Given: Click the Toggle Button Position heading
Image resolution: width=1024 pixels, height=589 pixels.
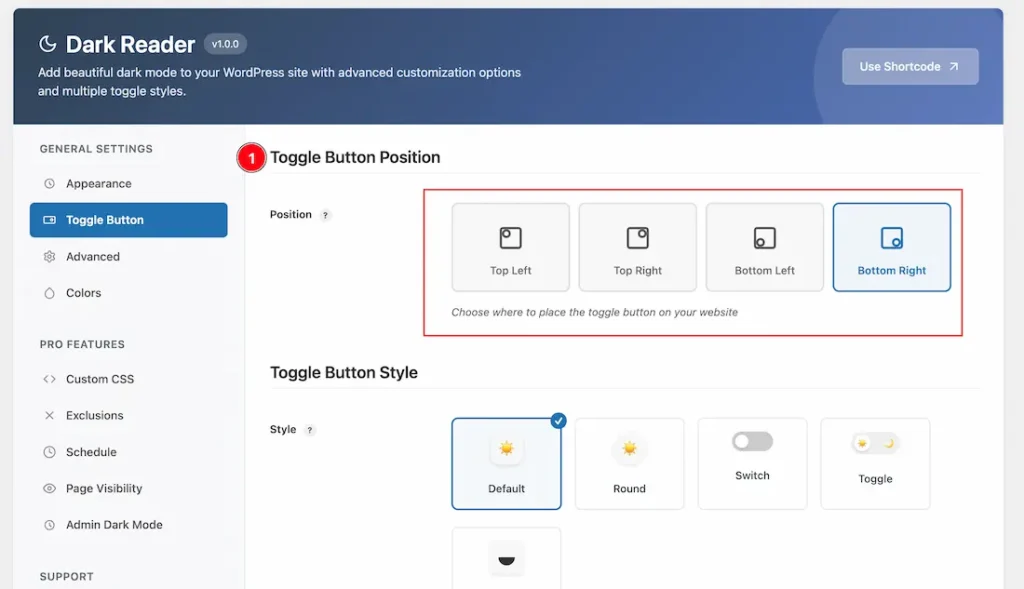Looking at the screenshot, I should pyautogui.click(x=355, y=157).
